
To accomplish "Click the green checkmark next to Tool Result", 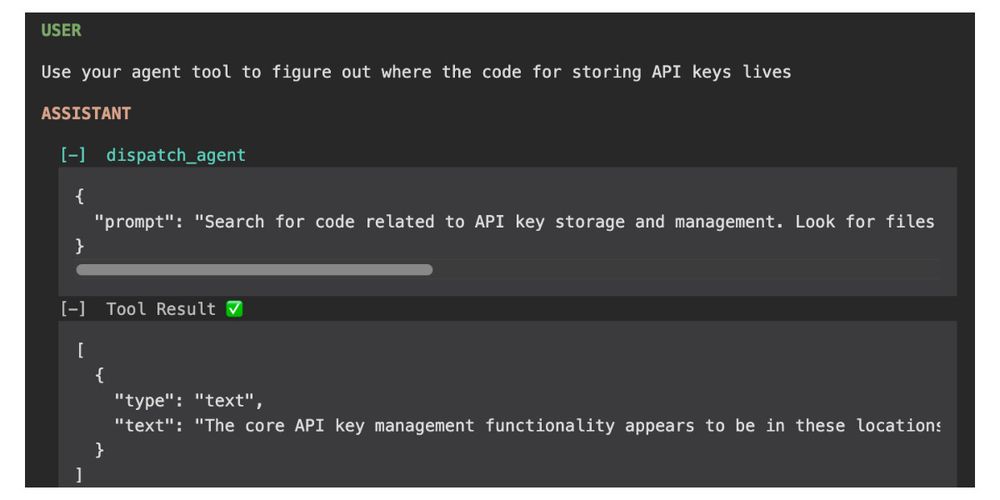I will 235,309.
